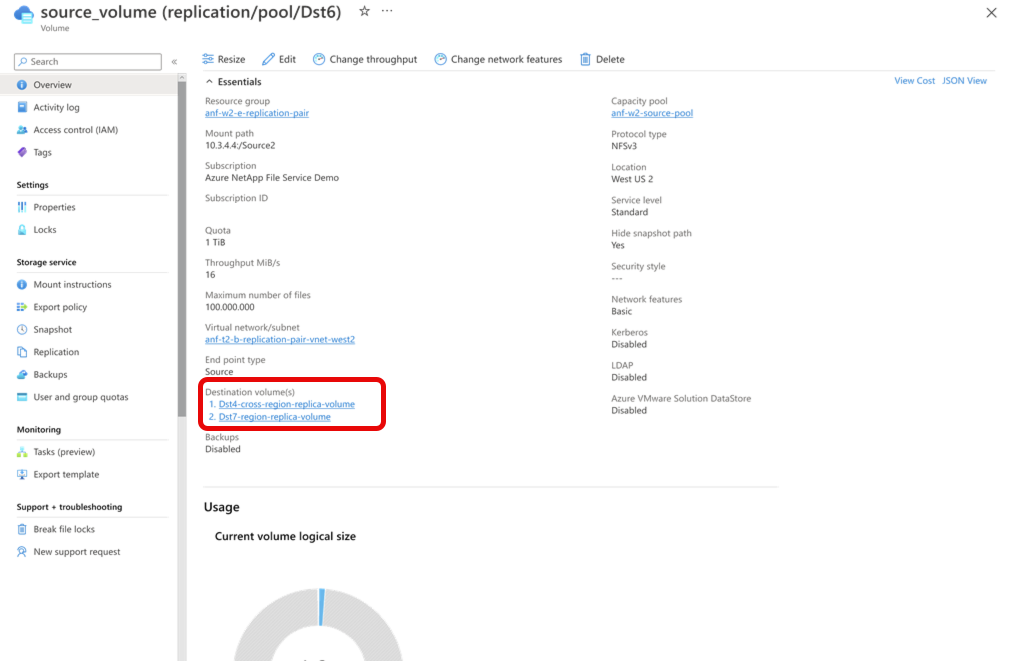Click the Change throughput button label

(373, 59)
